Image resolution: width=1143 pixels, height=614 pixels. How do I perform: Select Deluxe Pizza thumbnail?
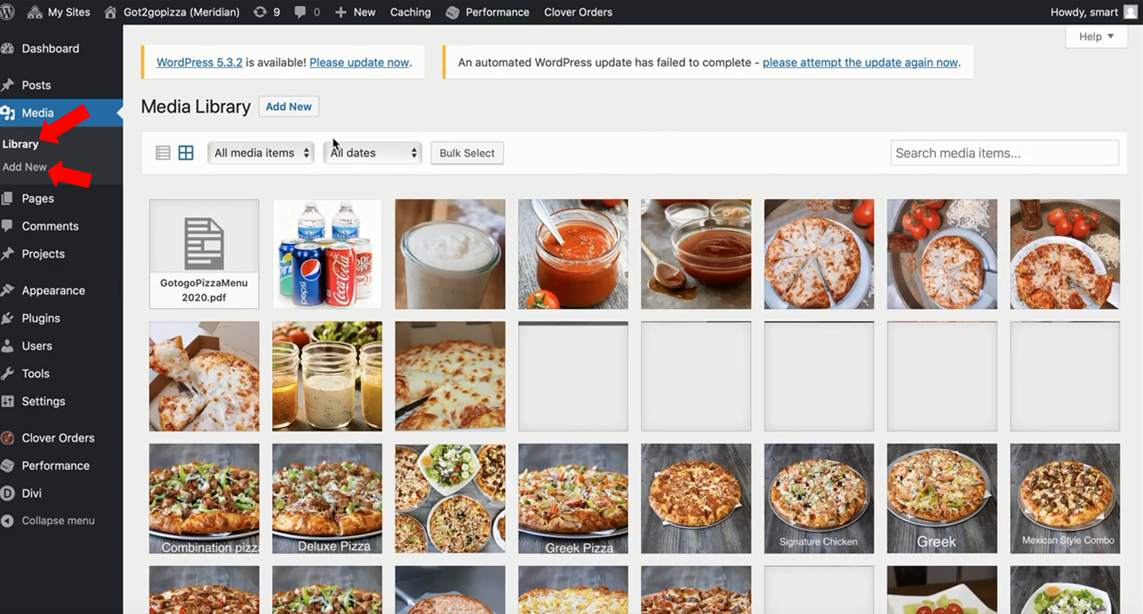[x=327, y=499]
